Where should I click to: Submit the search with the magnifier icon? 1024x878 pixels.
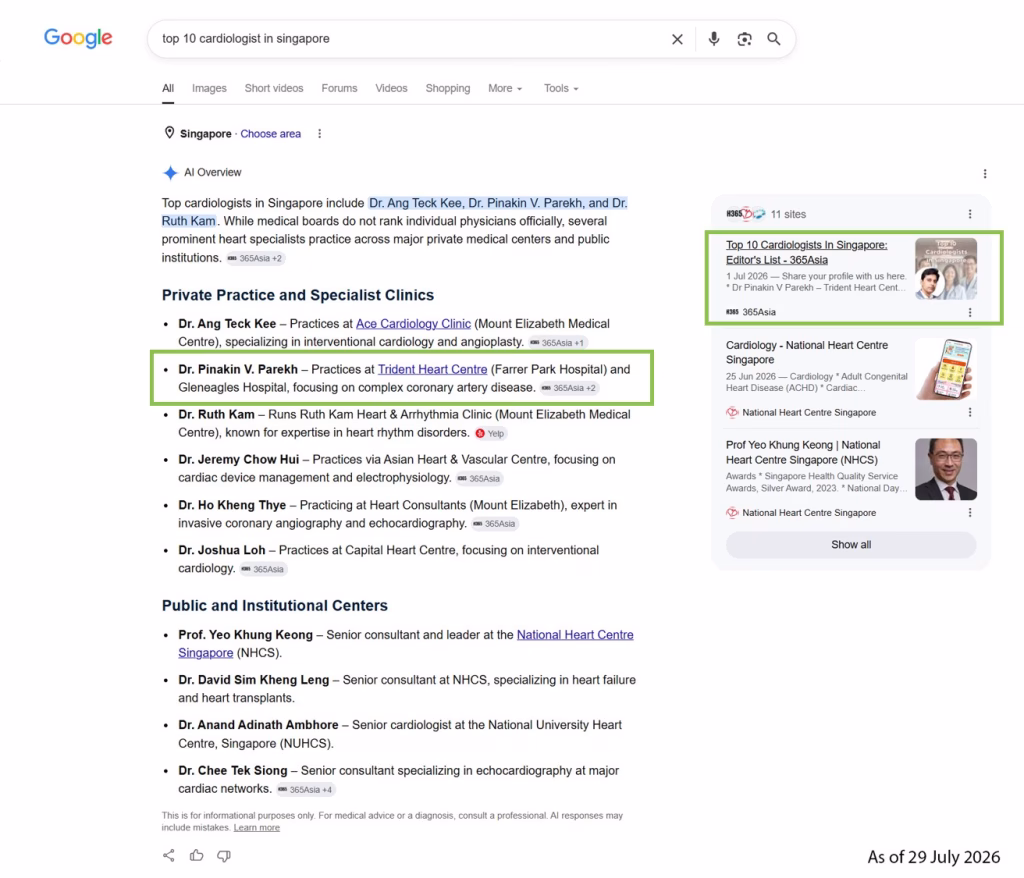point(774,39)
